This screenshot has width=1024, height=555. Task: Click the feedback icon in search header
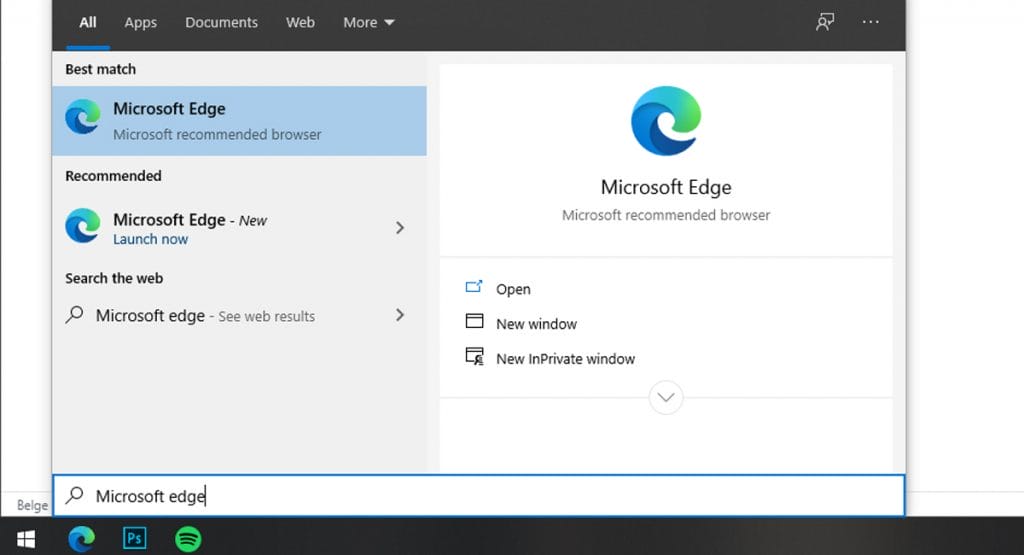[x=825, y=23]
